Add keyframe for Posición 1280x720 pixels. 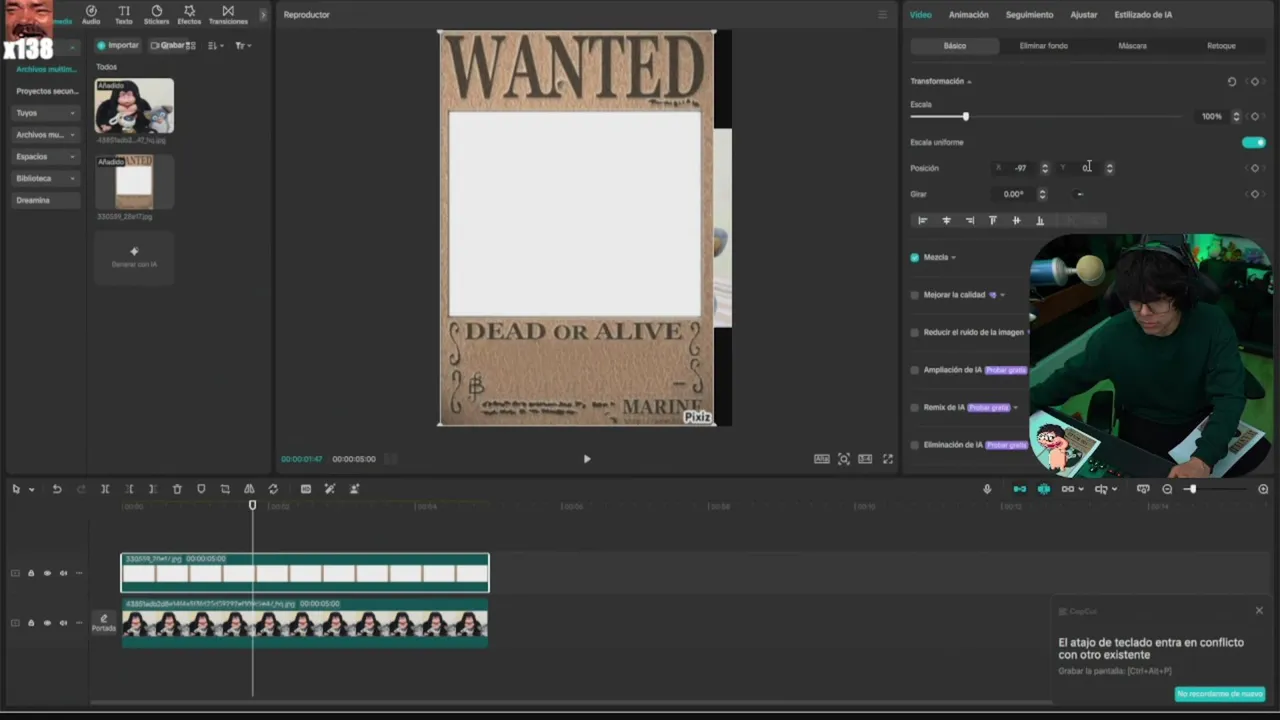[x=1255, y=168]
